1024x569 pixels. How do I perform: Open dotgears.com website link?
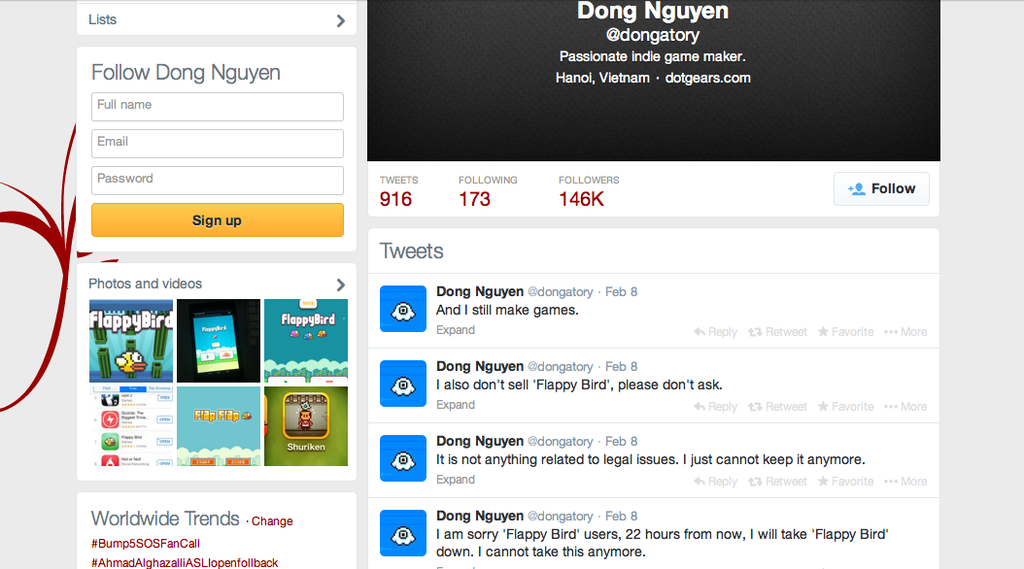pos(708,78)
